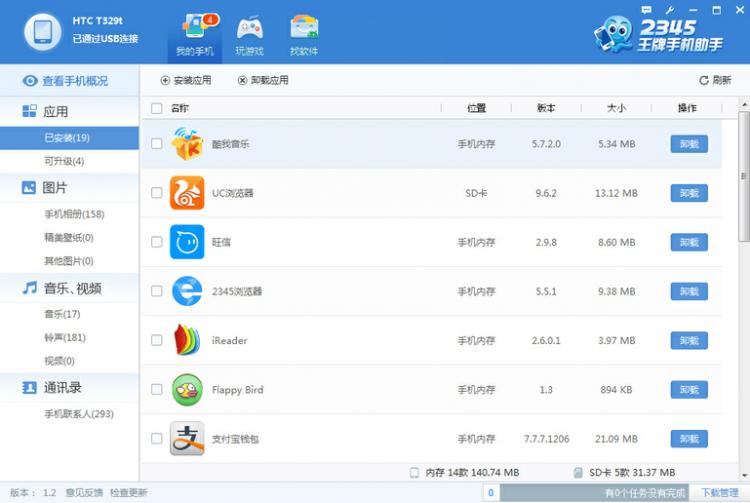Select the 应用 section header

pyautogui.click(x=69, y=111)
